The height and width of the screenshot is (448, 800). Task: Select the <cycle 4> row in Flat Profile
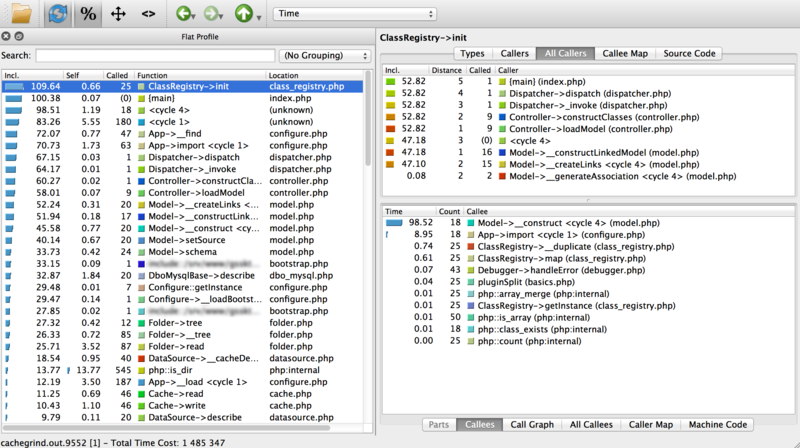pyautogui.click(x=183, y=110)
